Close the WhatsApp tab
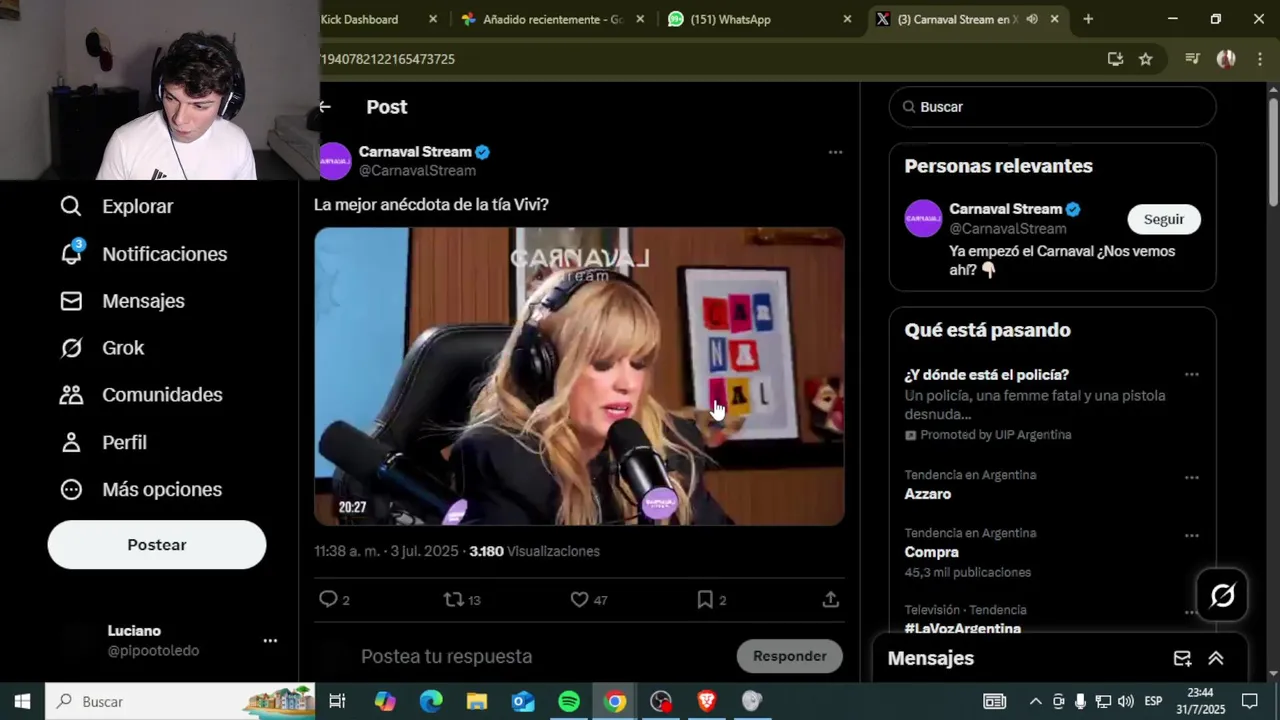The width and height of the screenshot is (1280, 720). pos(847,19)
